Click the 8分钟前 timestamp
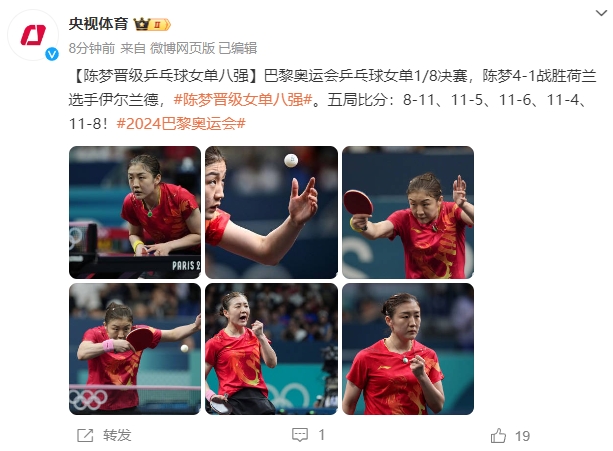Screen dimensions: 613x451 coord(92,48)
